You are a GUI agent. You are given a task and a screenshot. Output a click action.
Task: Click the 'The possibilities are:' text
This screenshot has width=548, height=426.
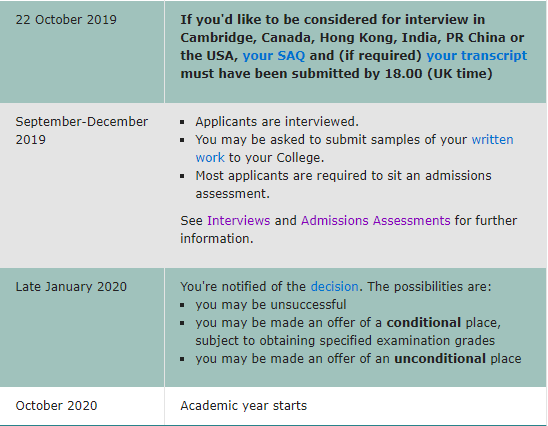click(x=429, y=287)
